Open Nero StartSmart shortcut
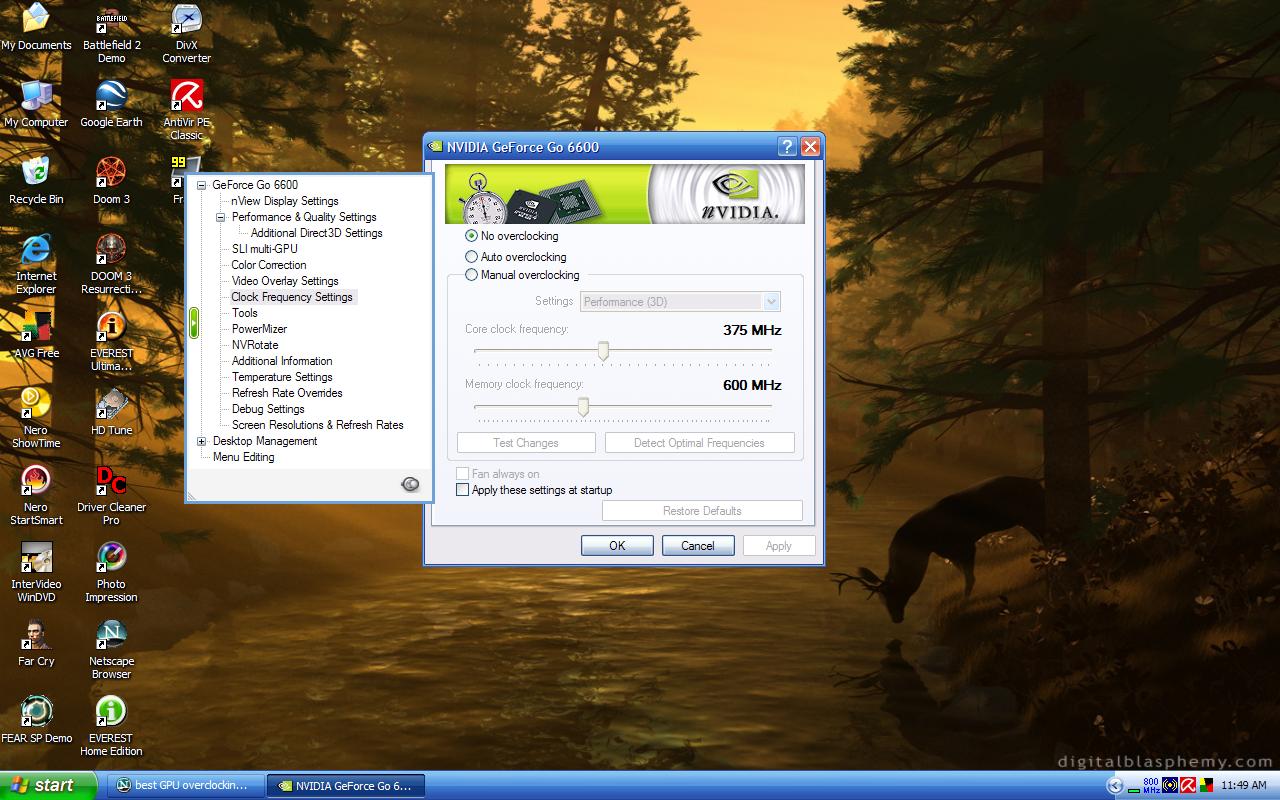Viewport: 1280px width, 800px height. (36, 495)
